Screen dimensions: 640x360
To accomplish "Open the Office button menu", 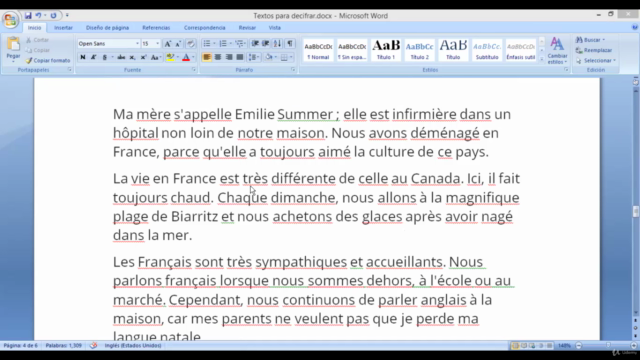I will (x=10, y=19).
